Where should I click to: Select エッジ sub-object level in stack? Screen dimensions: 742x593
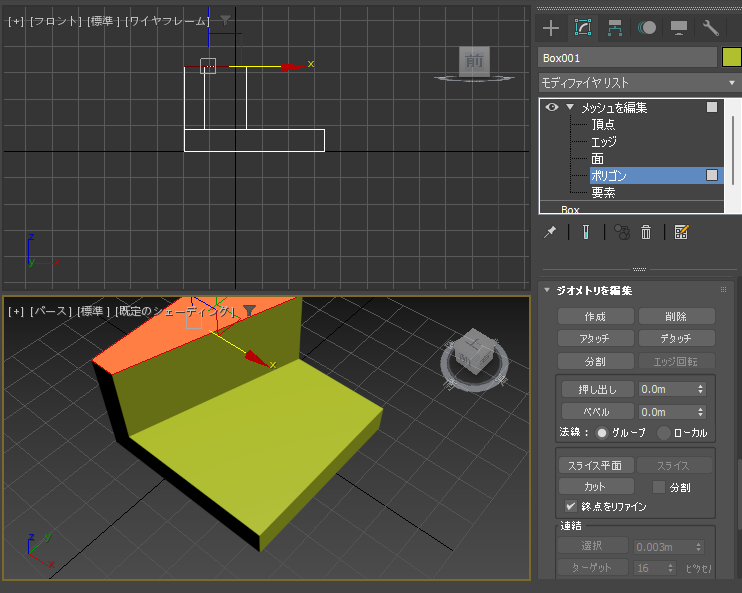[x=604, y=142]
